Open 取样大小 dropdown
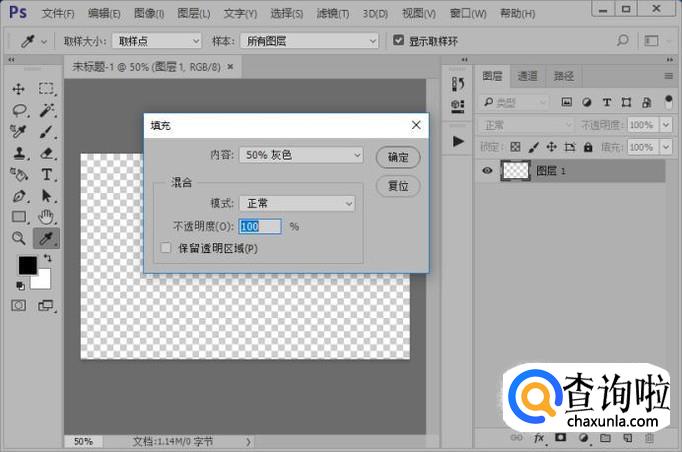 click(157, 41)
